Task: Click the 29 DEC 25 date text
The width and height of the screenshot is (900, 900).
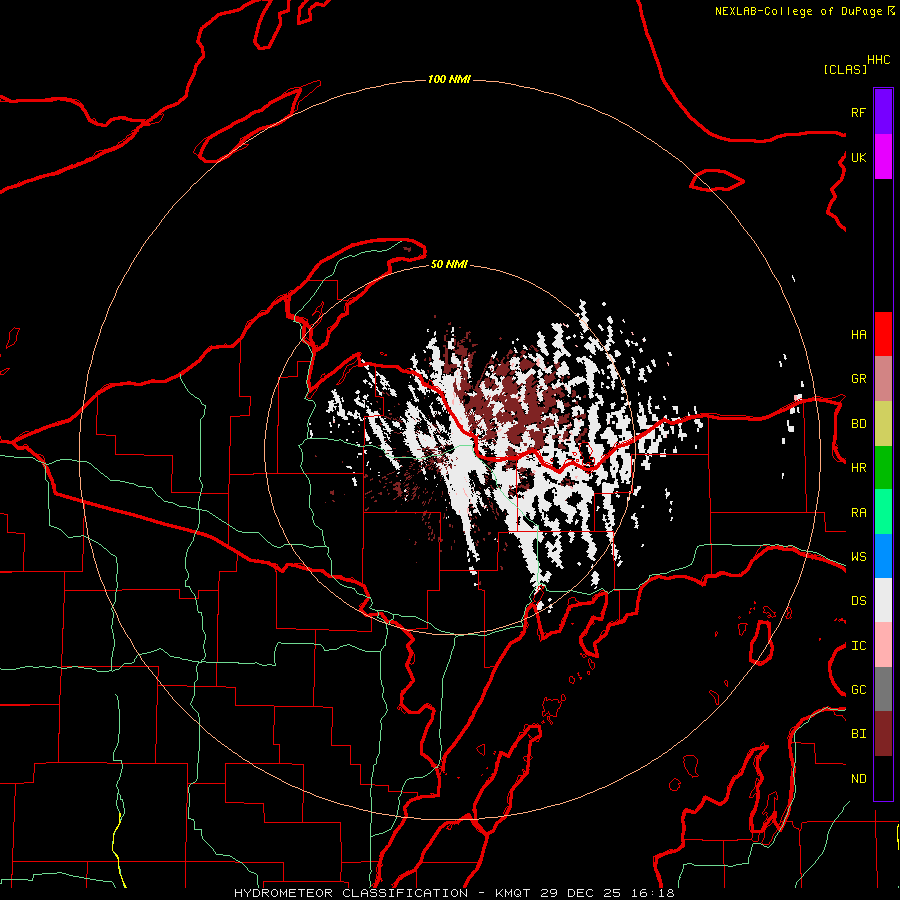Action: 580,893
